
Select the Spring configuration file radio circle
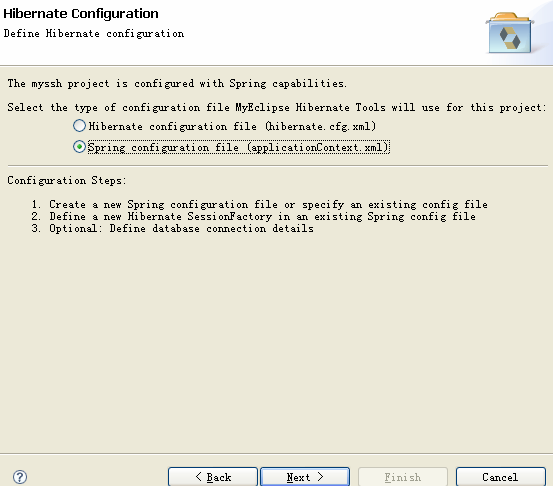click(x=79, y=146)
